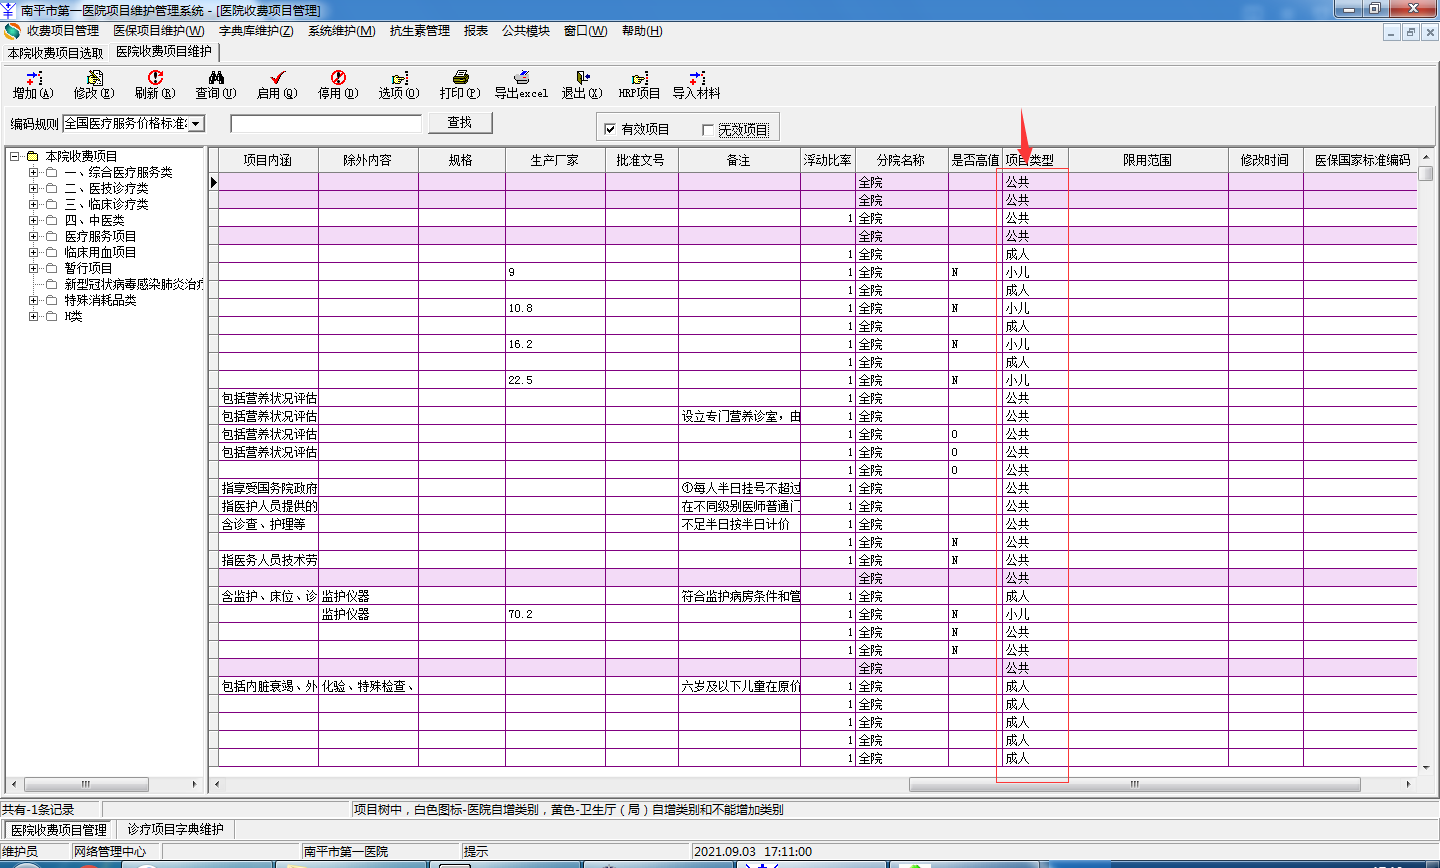This screenshot has width=1440, height=868.
Task: Click the 导入材料 import materials icon
Action: (696, 85)
